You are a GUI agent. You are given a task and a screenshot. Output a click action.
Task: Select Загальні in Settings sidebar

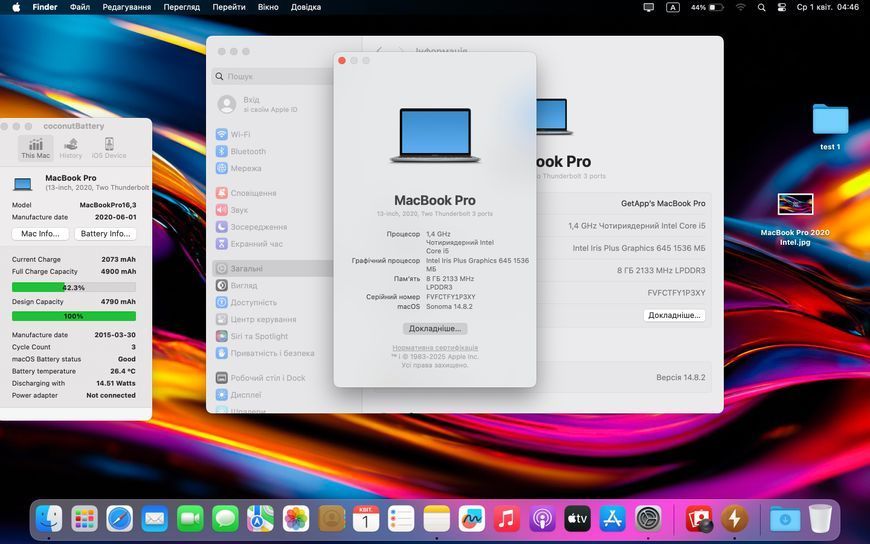(273, 268)
